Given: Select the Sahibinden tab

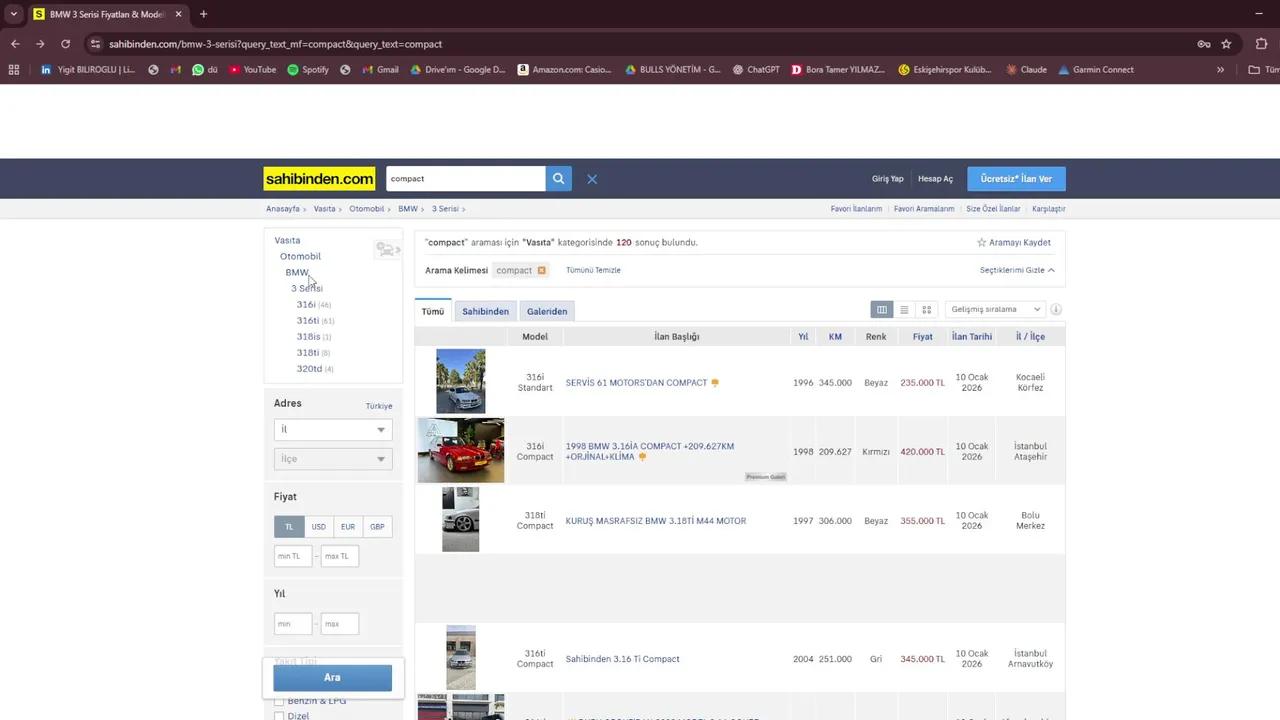Looking at the screenshot, I should (485, 311).
